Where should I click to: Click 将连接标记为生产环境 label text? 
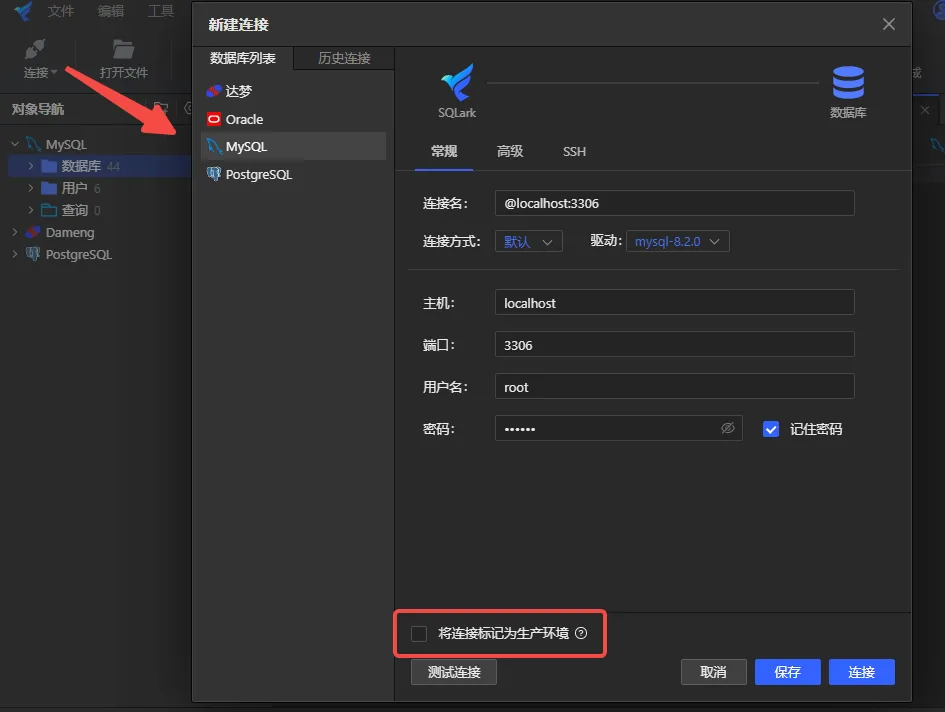tap(503, 633)
